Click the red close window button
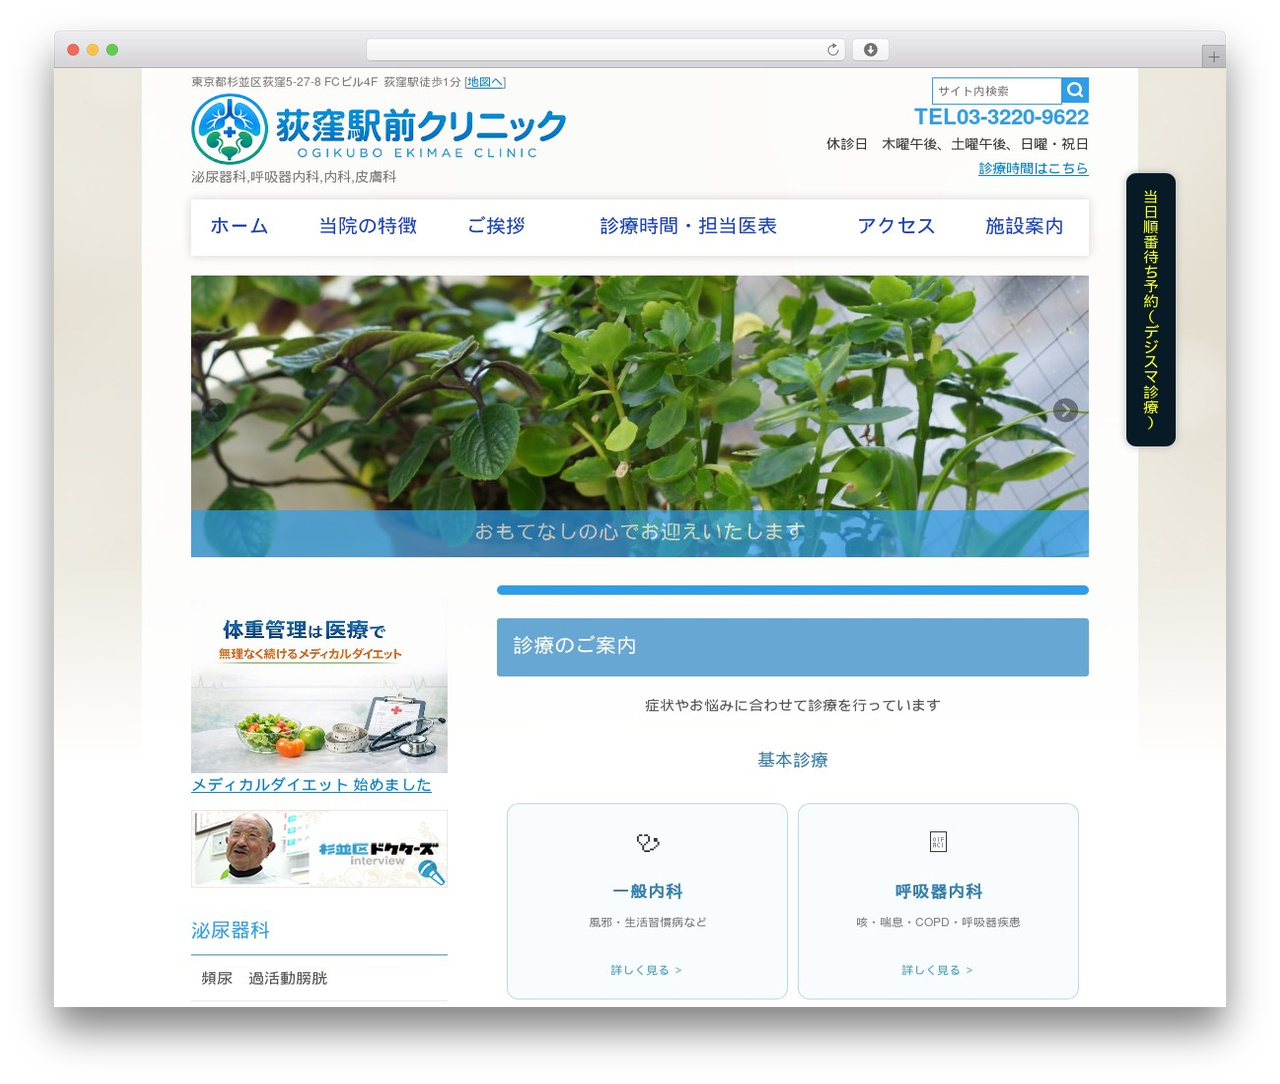This screenshot has width=1280, height=1084. point(73,50)
